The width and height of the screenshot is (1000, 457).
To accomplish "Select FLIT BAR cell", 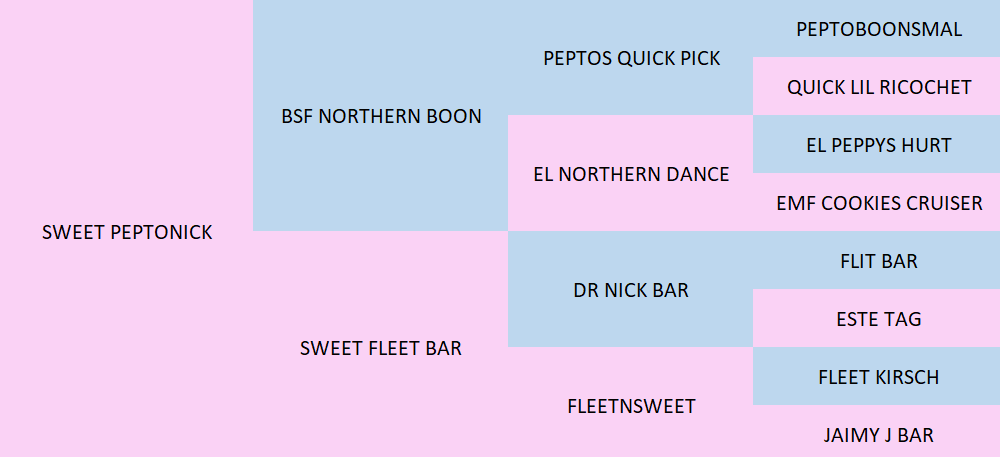I will point(876,260).
